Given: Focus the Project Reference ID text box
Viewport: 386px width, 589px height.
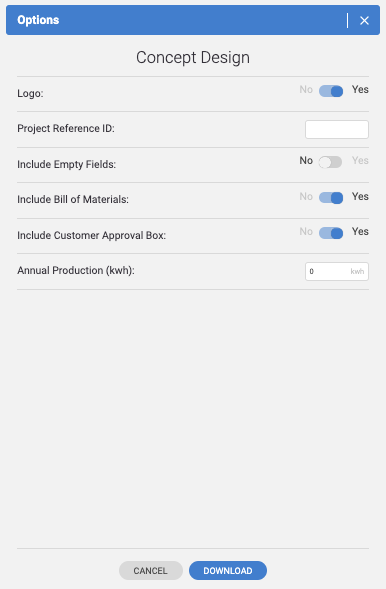Looking at the screenshot, I should pyautogui.click(x=337, y=129).
